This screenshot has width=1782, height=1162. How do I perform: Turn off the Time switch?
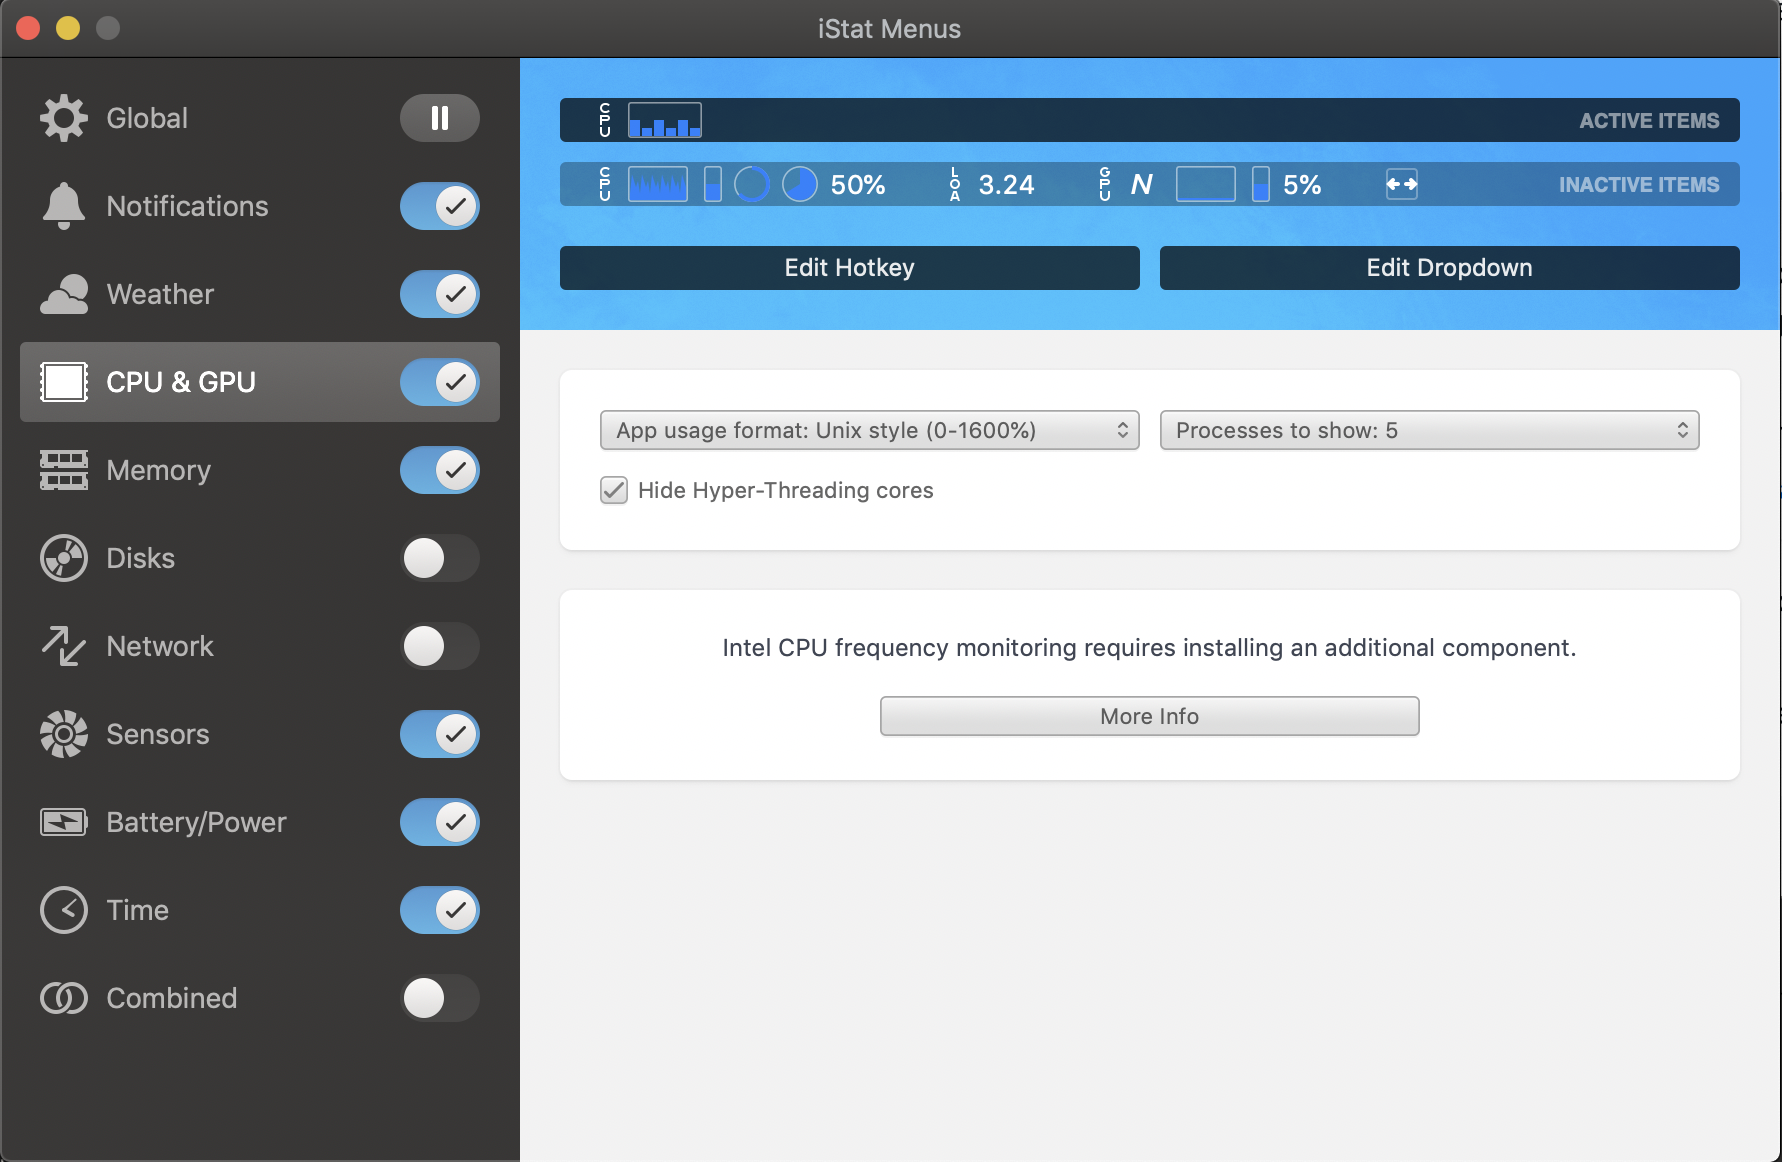440,910
